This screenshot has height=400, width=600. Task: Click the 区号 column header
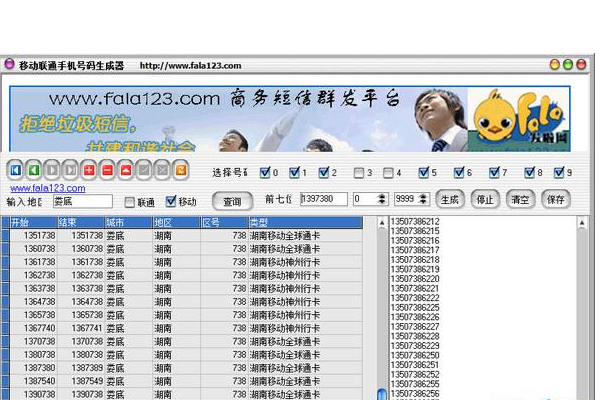coord(225,222)
